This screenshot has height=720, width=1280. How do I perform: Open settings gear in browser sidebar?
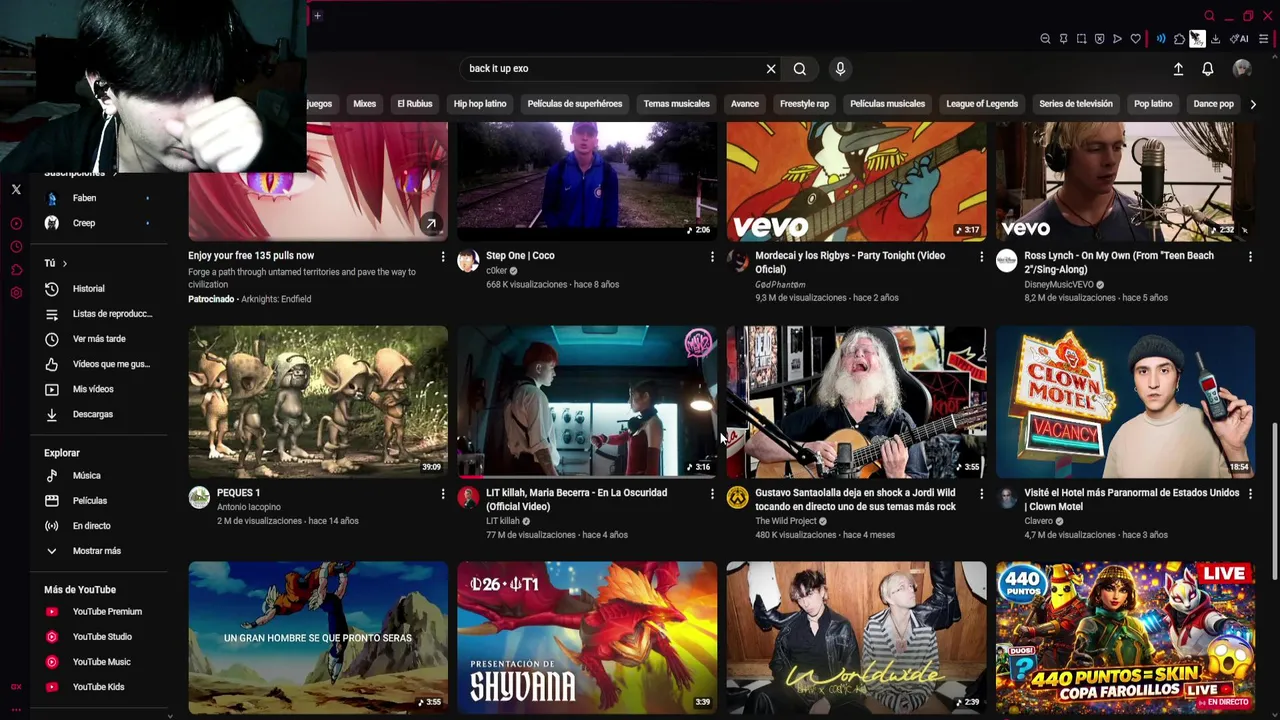point(16,293)
